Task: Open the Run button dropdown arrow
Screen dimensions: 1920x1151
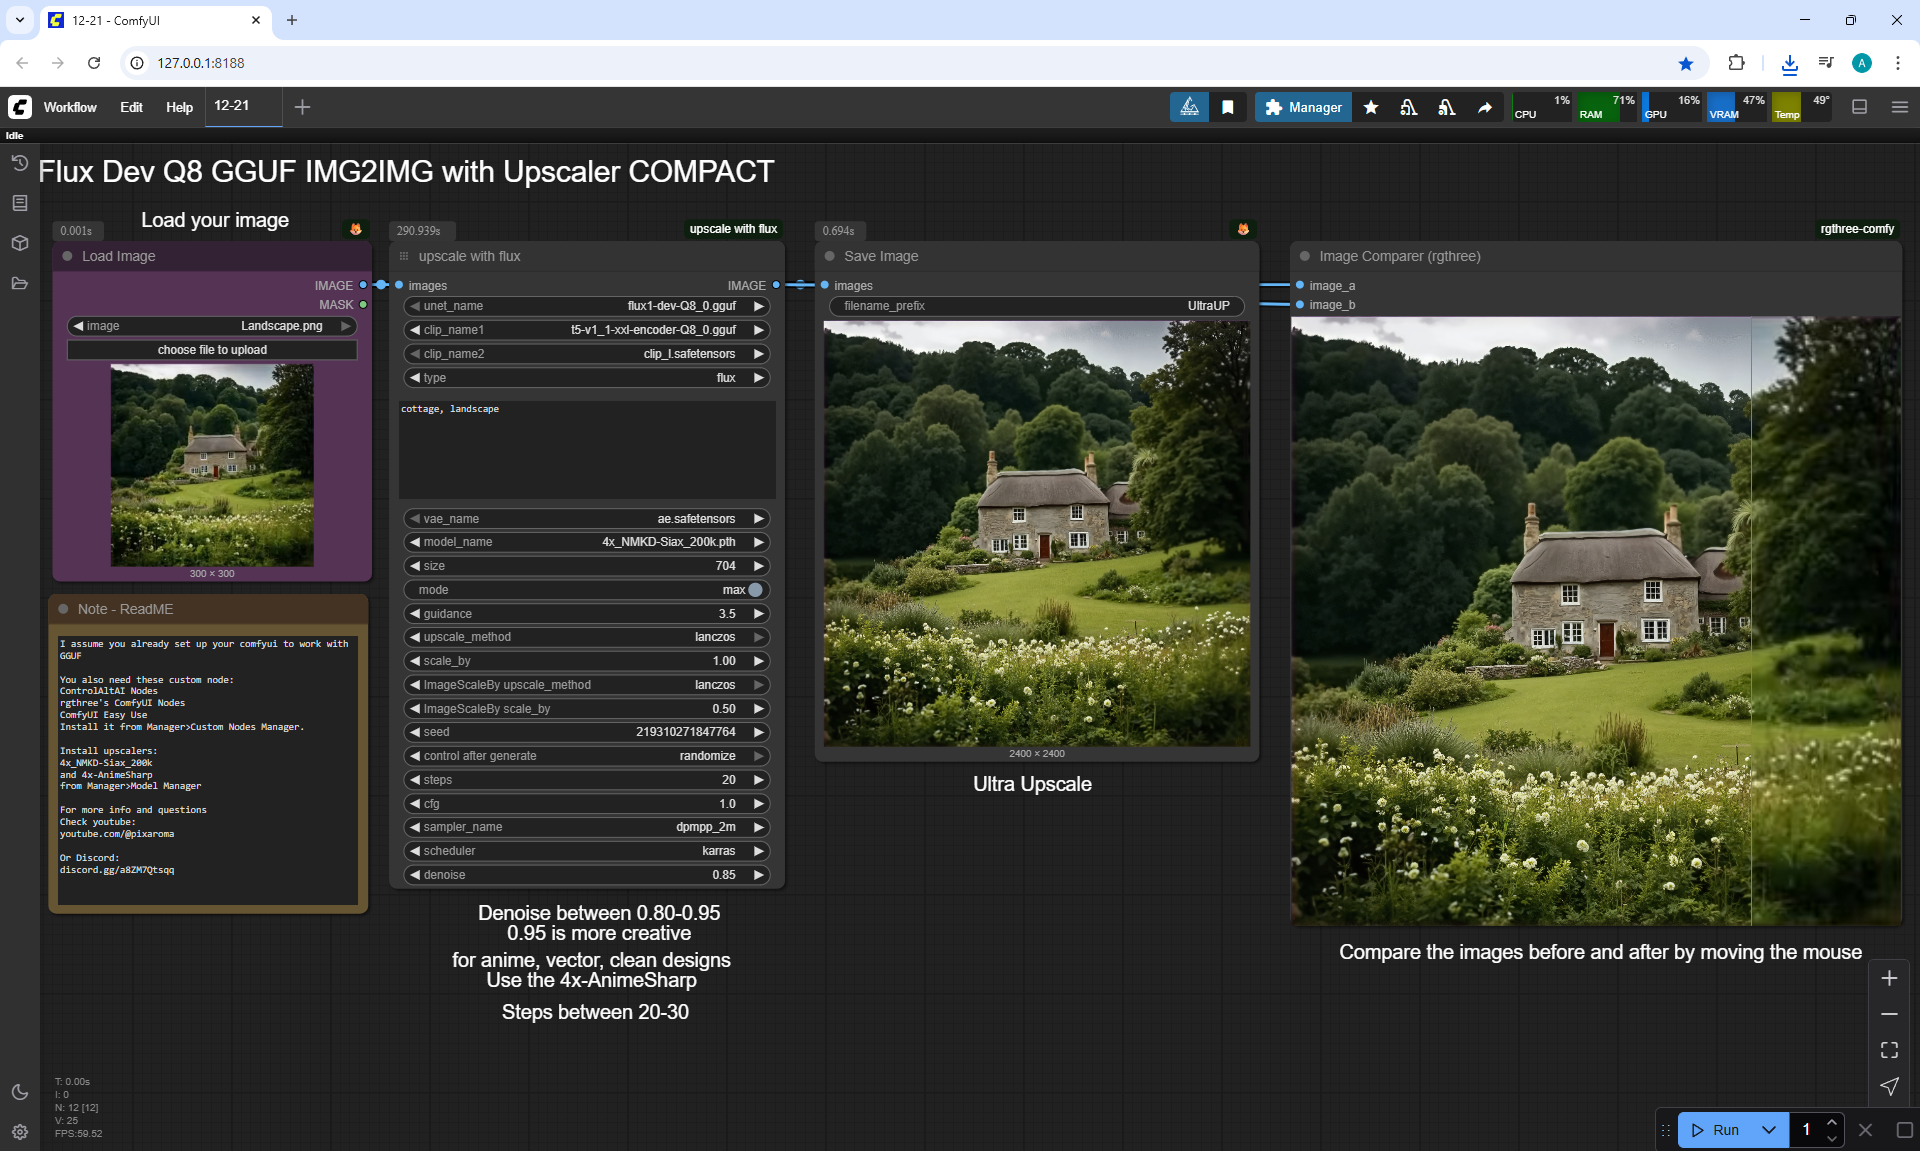Action: [1768, 1130]
